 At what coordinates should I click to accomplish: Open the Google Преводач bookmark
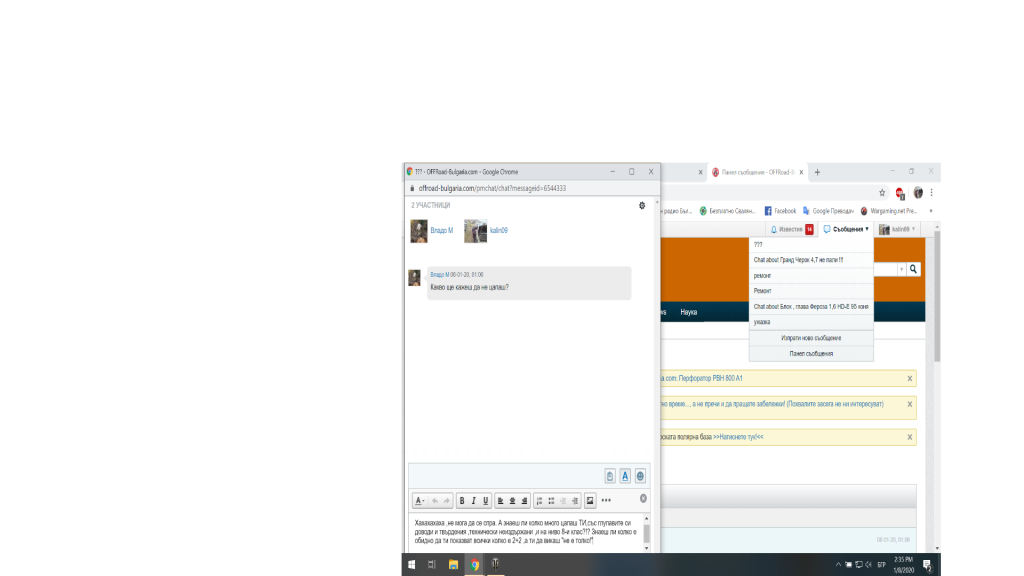[828, 211]
